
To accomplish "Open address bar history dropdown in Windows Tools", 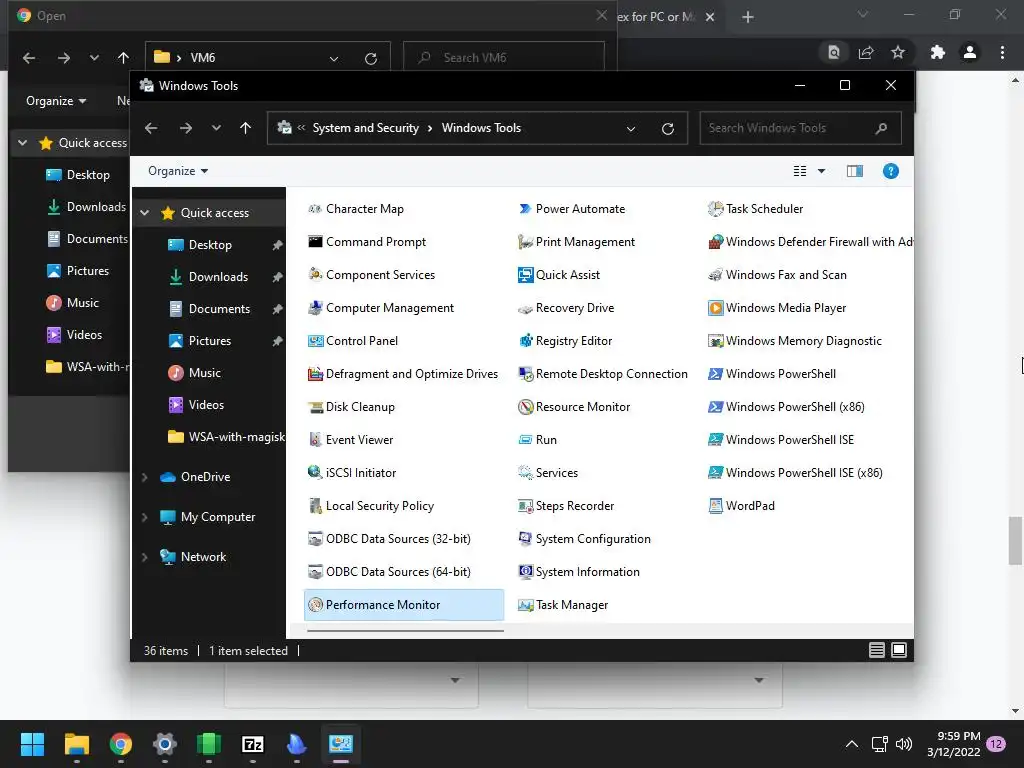I will pos(631,129).
